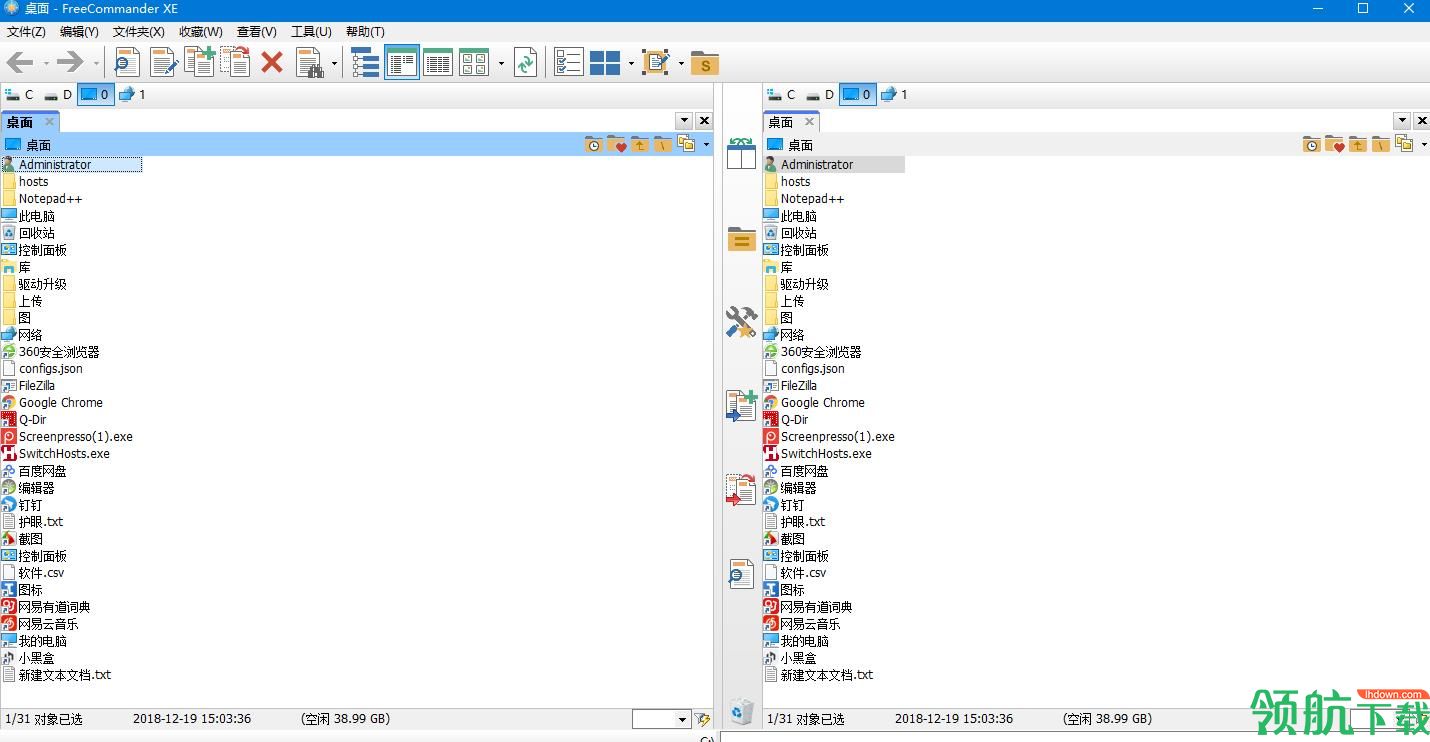The image size is (1430, 742).
Task: Click the Move files toolbar icon
Action: (x=235, y=63)
